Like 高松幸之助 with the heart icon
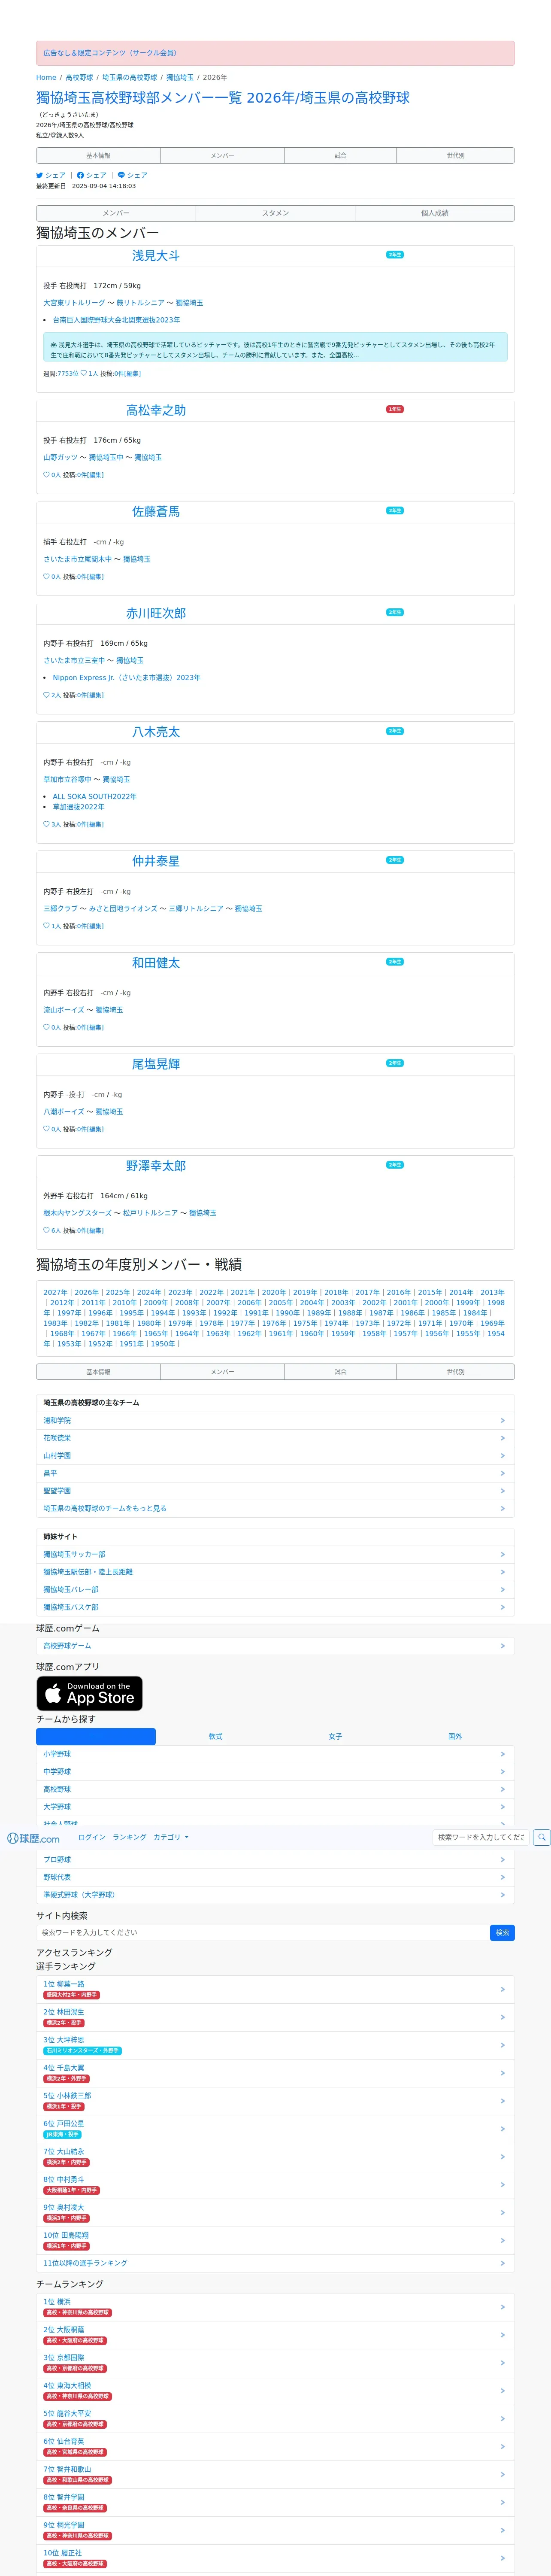The height and width of the screenshot is (2576, 551). click(x=46, y=475)
